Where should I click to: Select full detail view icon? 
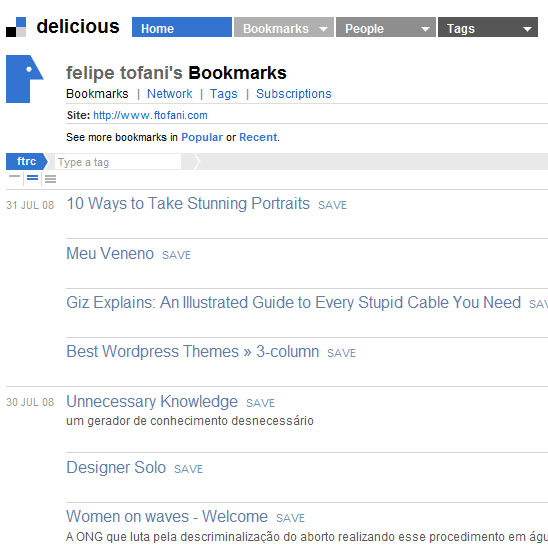[x=51, y=179]
